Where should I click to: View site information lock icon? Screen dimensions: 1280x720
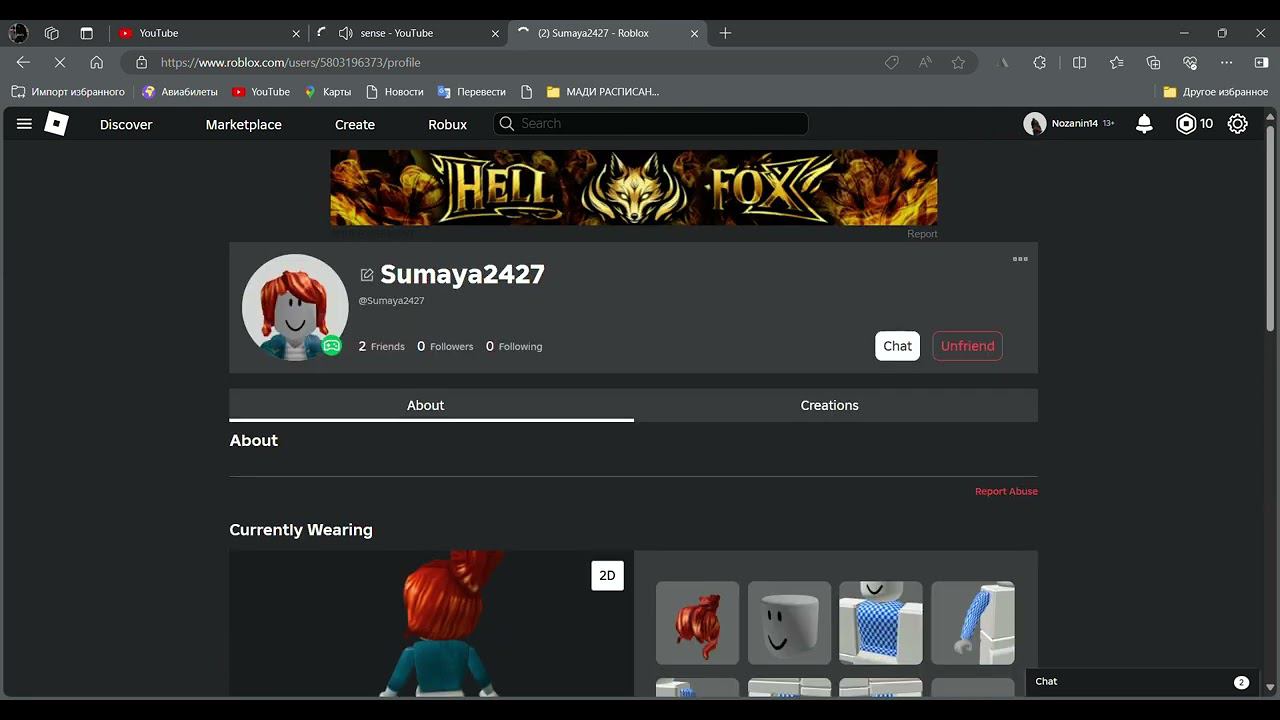tap(141, 62)
